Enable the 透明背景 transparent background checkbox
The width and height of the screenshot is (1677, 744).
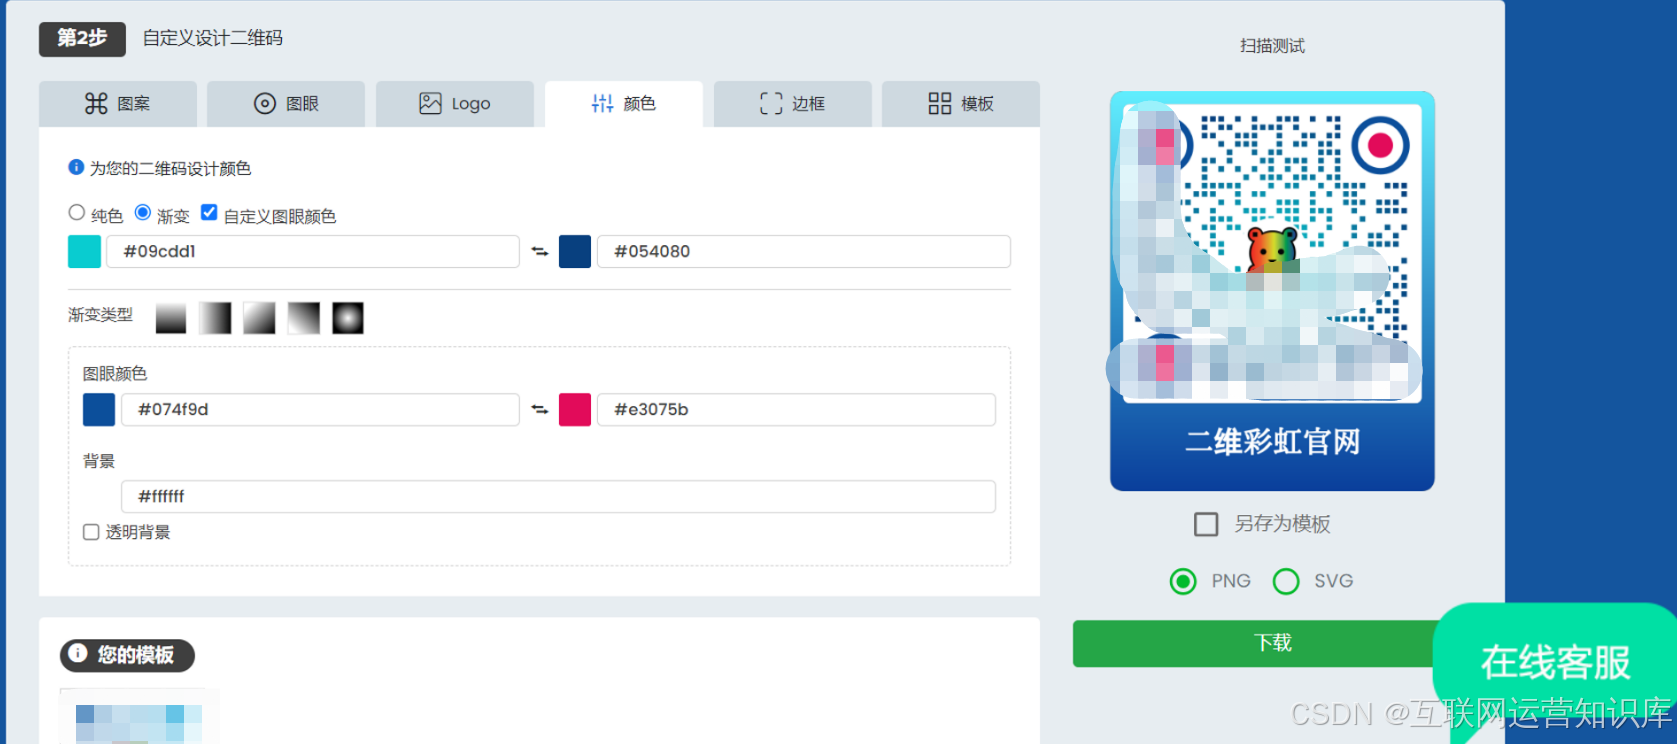coord(91,532)
